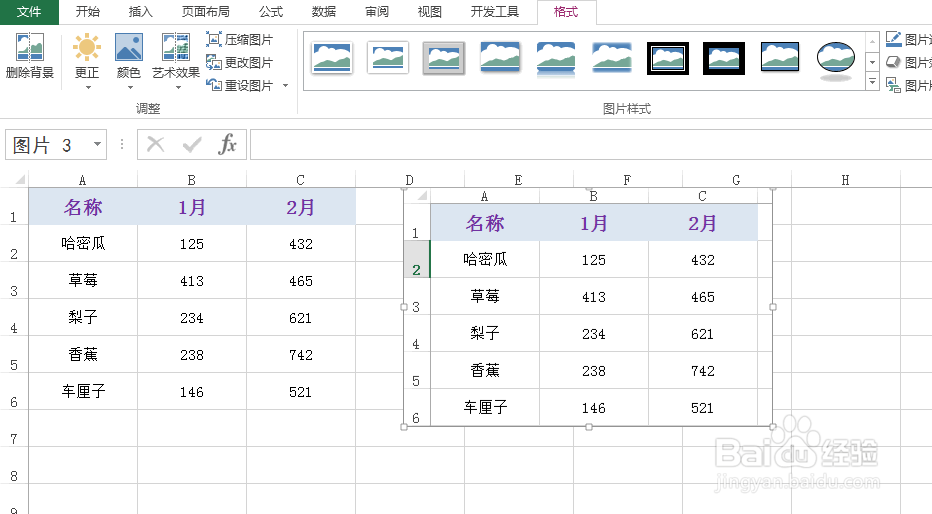
Task: Expand the 颜色 dropdown arrow
Action: click(x=130, y=87)
